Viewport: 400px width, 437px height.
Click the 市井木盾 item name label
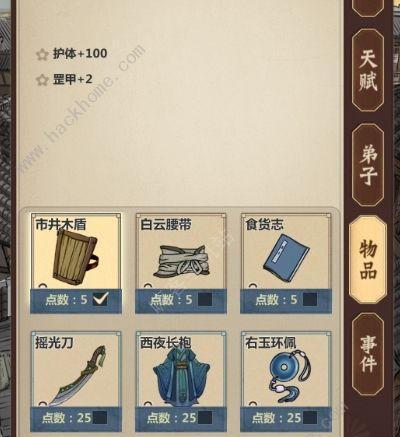61,224
